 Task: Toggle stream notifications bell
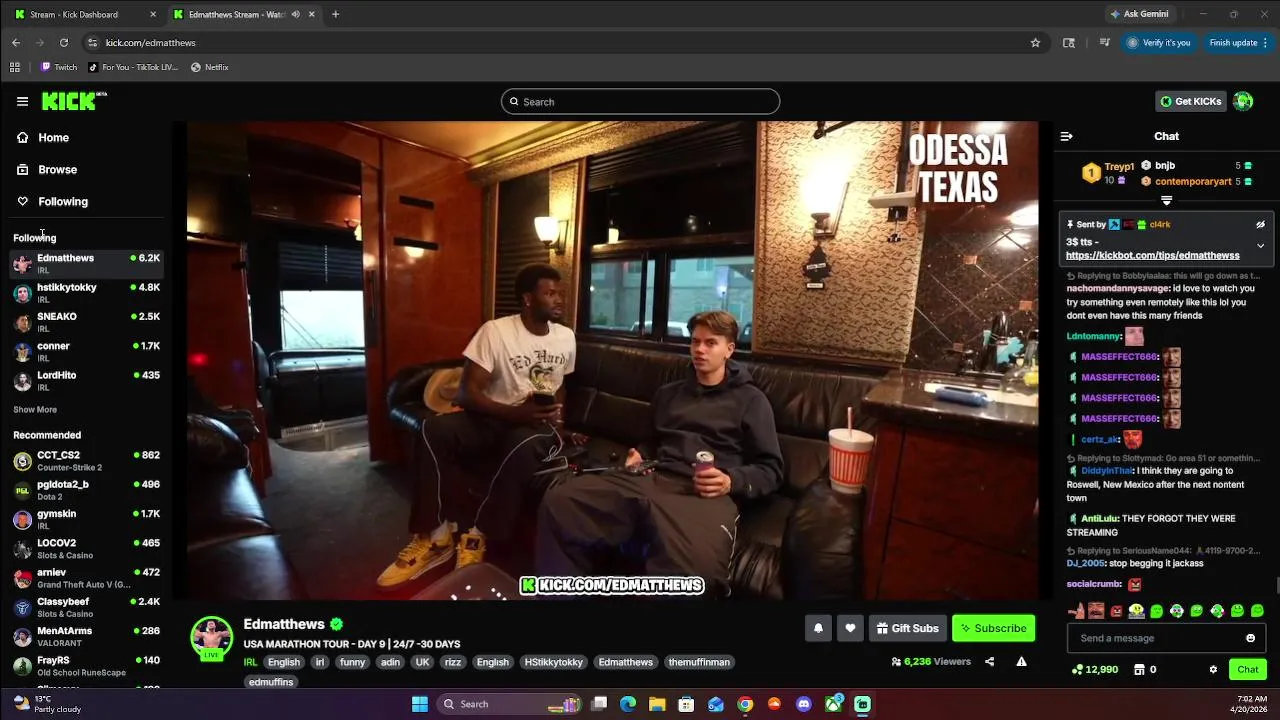[818, 628]
